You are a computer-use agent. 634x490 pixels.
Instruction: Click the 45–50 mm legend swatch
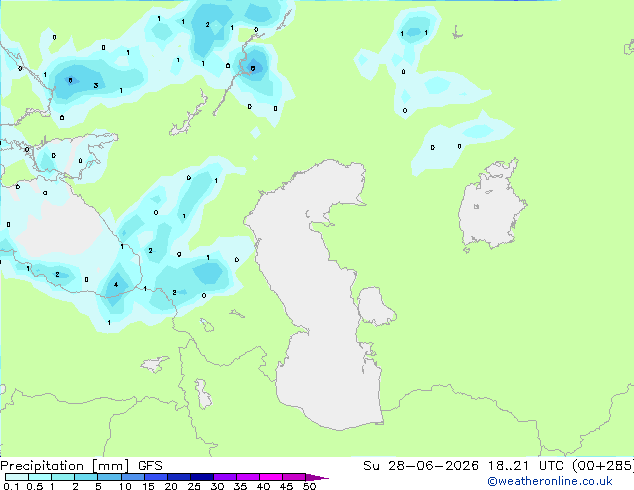(294, 477)
